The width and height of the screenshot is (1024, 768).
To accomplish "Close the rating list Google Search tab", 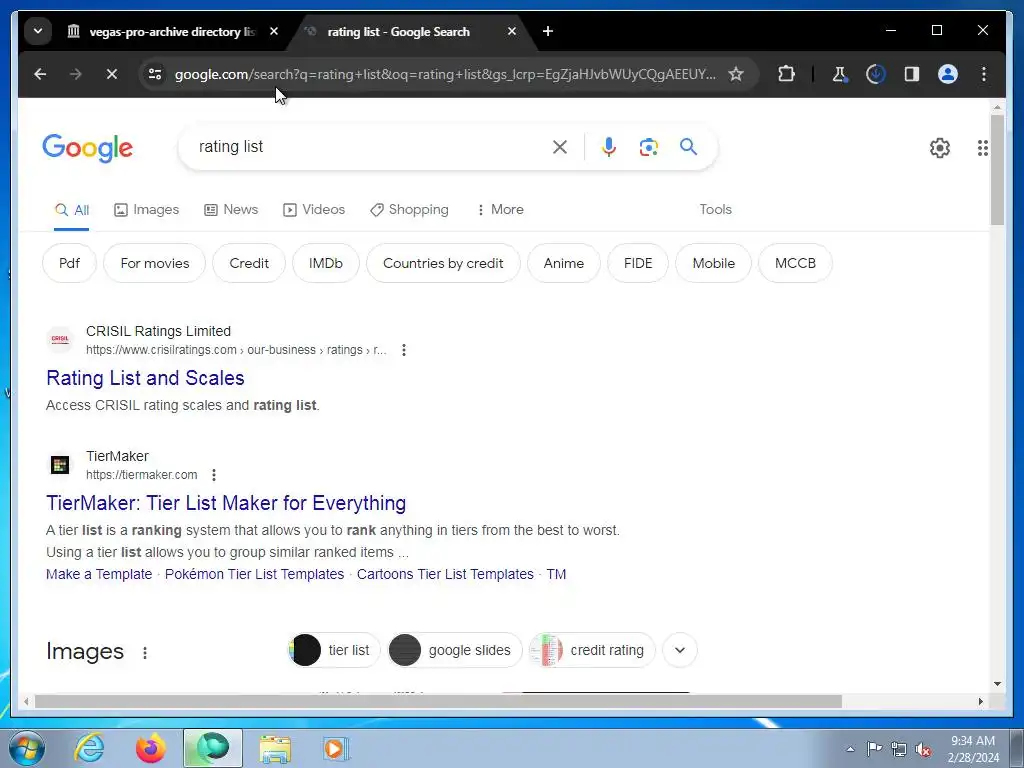I will pos(512,31).
